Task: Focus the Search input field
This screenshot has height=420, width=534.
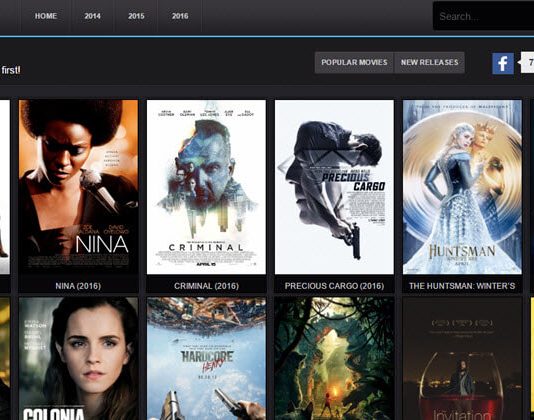Action: (484, 16)
